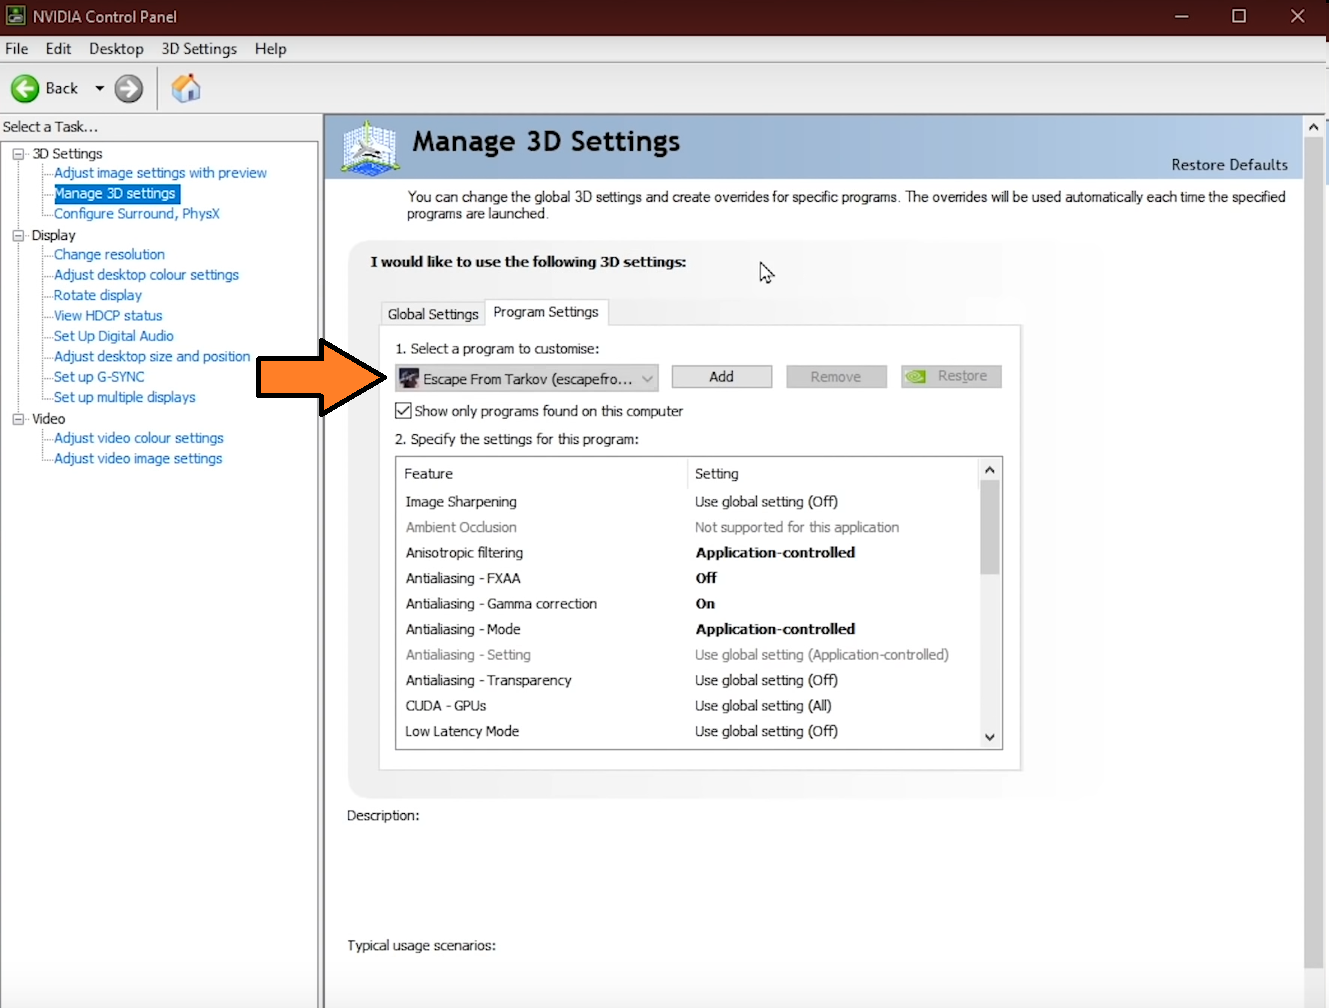
Task: Open the Back history dropdown arrow
Action: click(x=99, y=89)
